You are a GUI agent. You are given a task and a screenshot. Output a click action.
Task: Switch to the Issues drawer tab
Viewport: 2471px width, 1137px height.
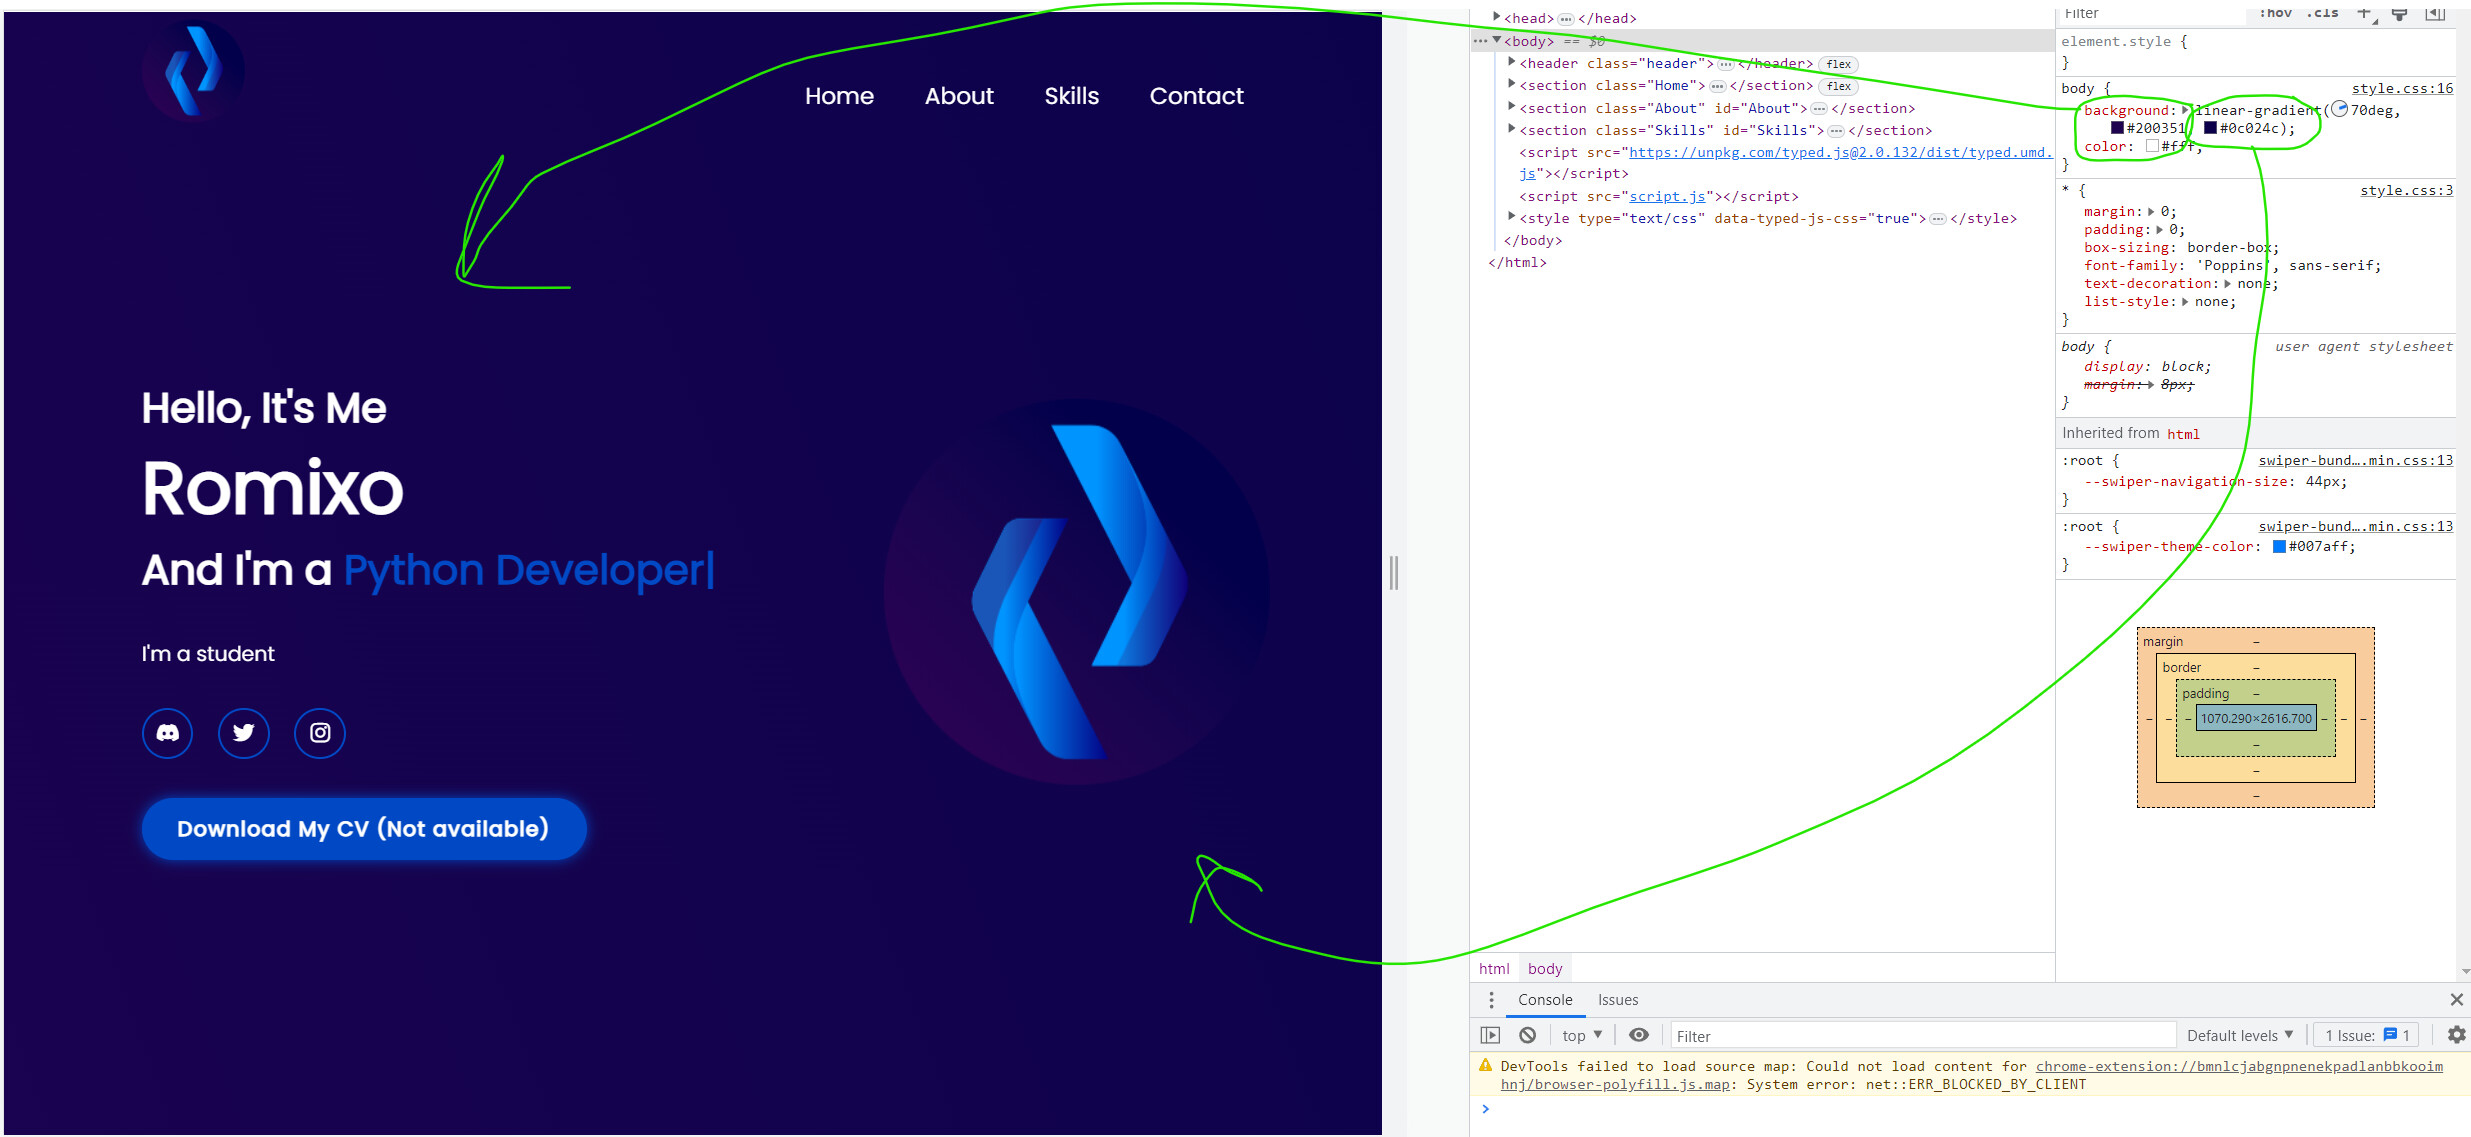pos(1617,1000)
